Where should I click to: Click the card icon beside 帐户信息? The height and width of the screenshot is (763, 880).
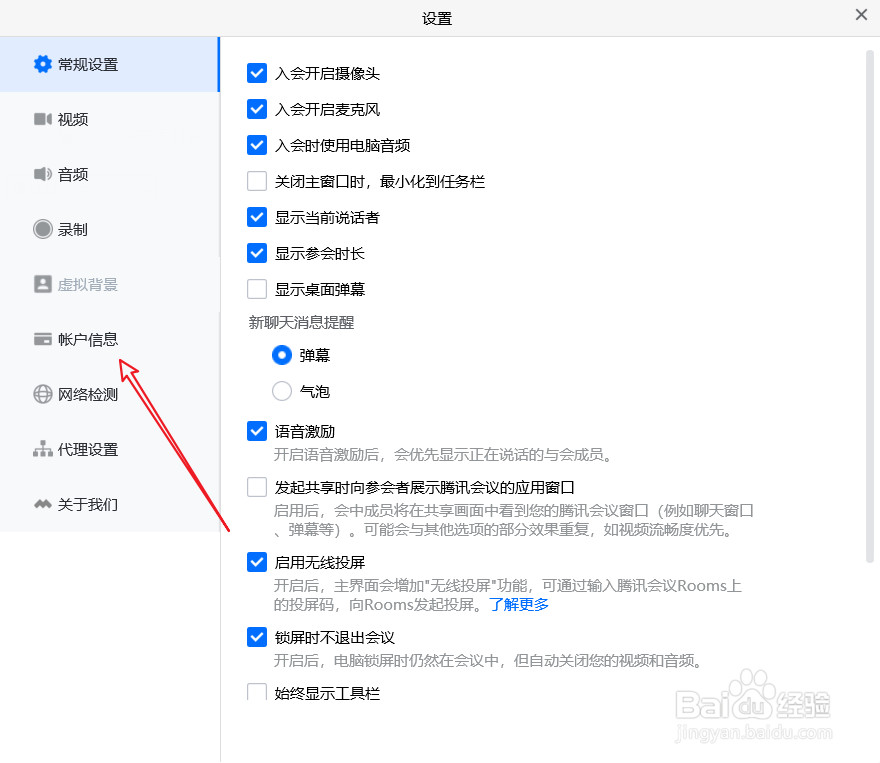tap(43, 339)
